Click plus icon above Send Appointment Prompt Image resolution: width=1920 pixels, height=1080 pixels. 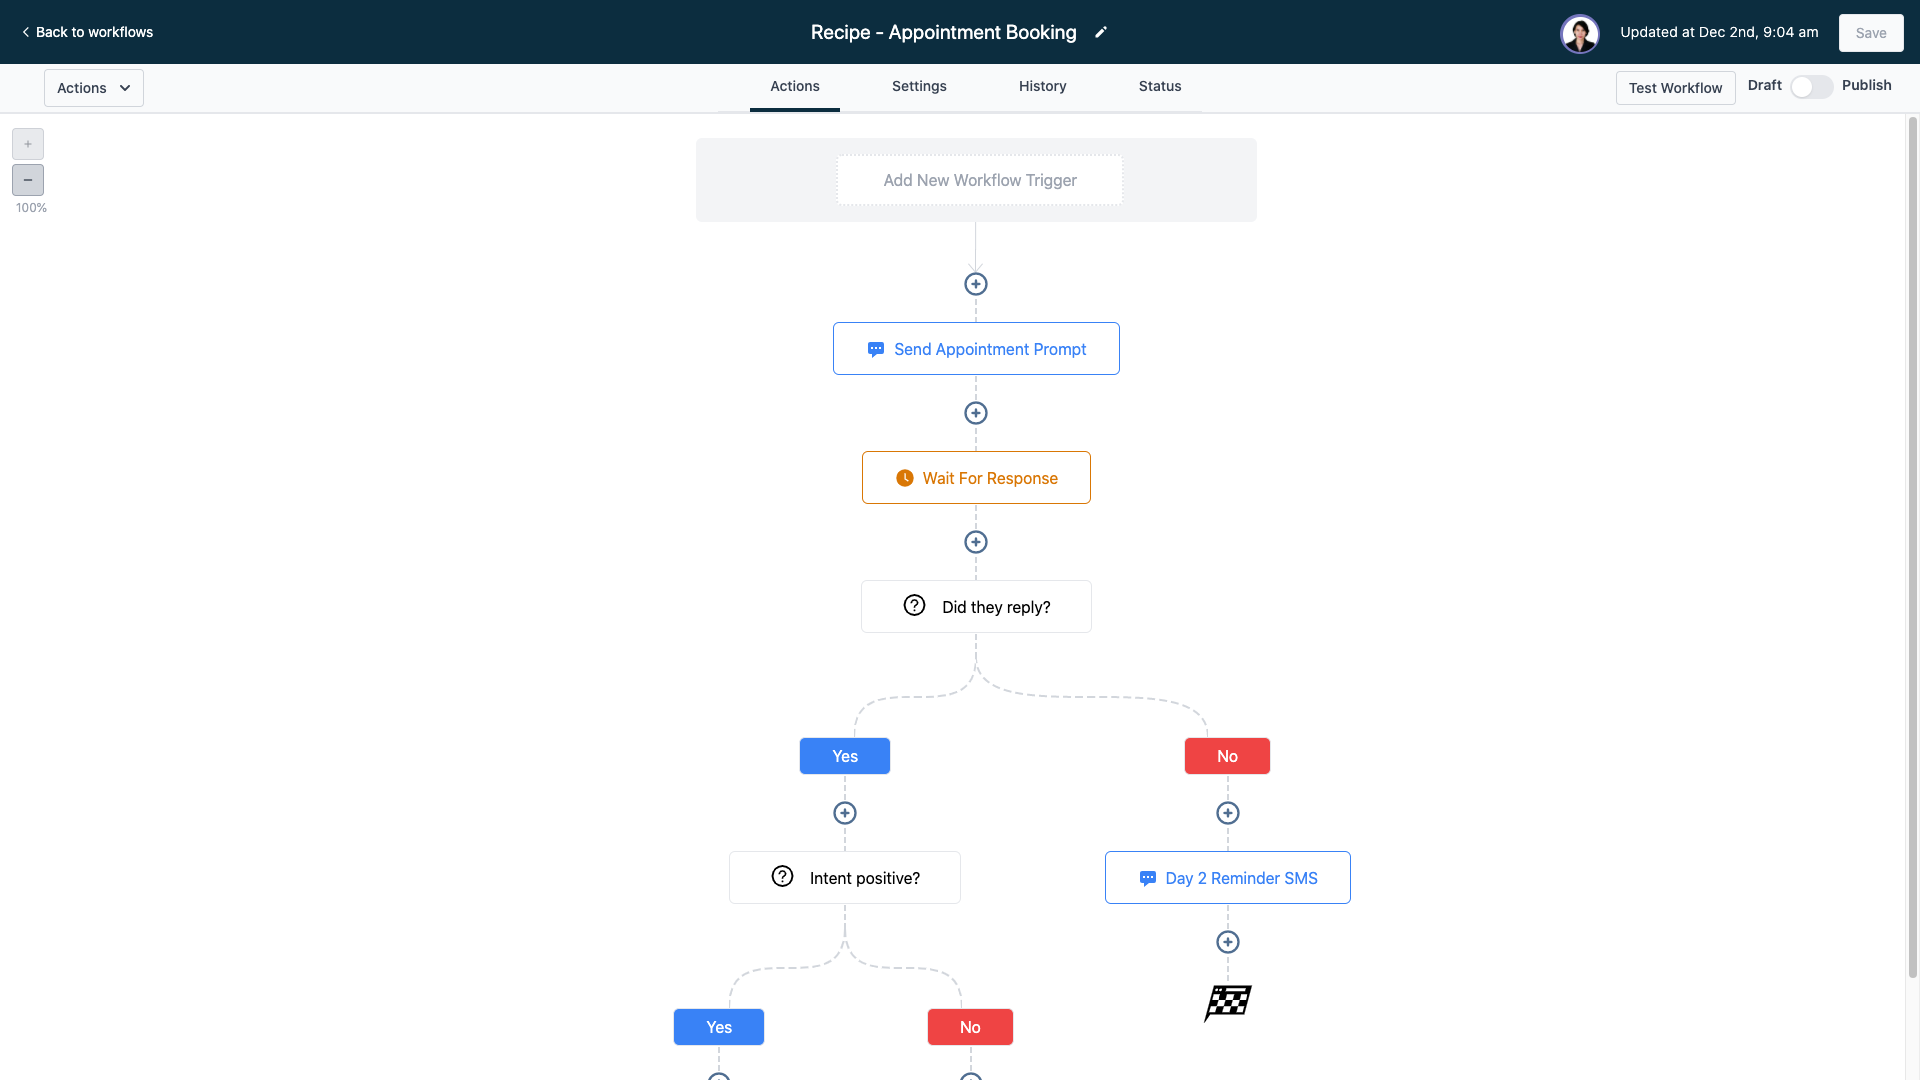(x=976, y=284)
